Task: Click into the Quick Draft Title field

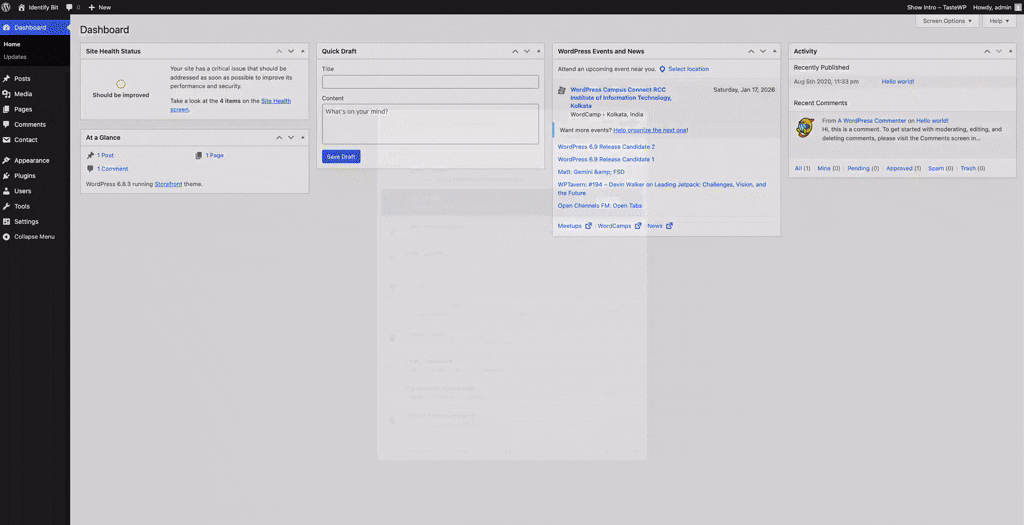Action: (430, 82)
